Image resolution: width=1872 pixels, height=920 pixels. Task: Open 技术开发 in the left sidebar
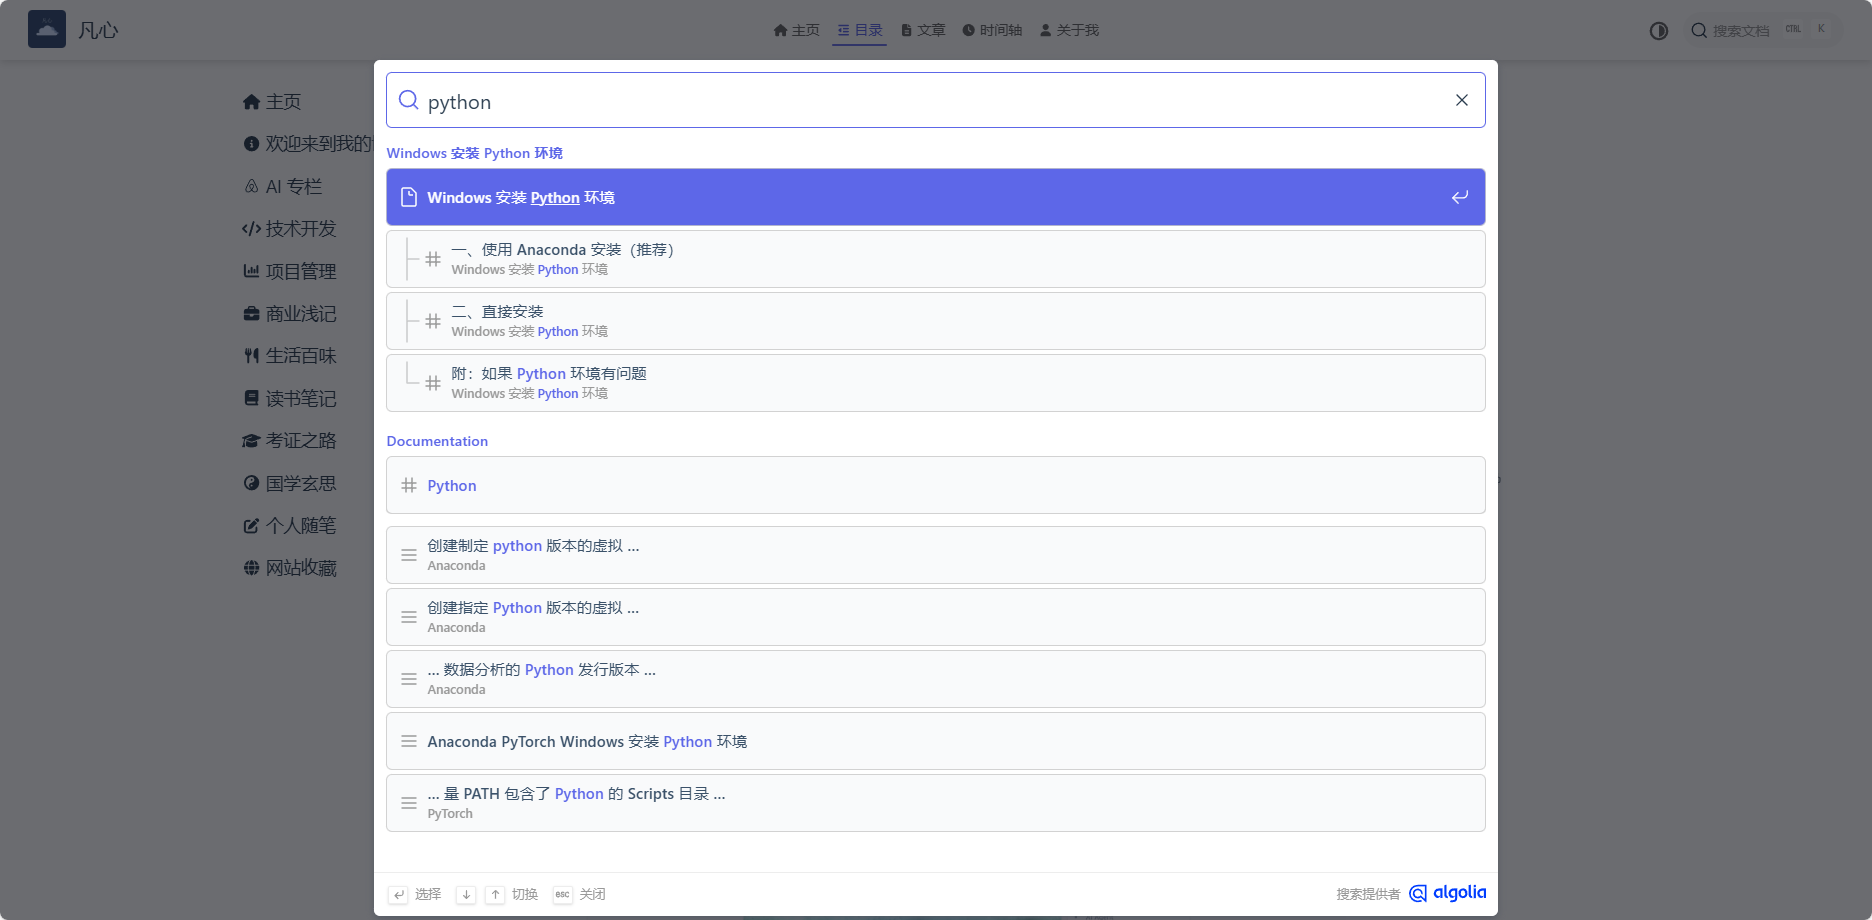pos(289,229)
